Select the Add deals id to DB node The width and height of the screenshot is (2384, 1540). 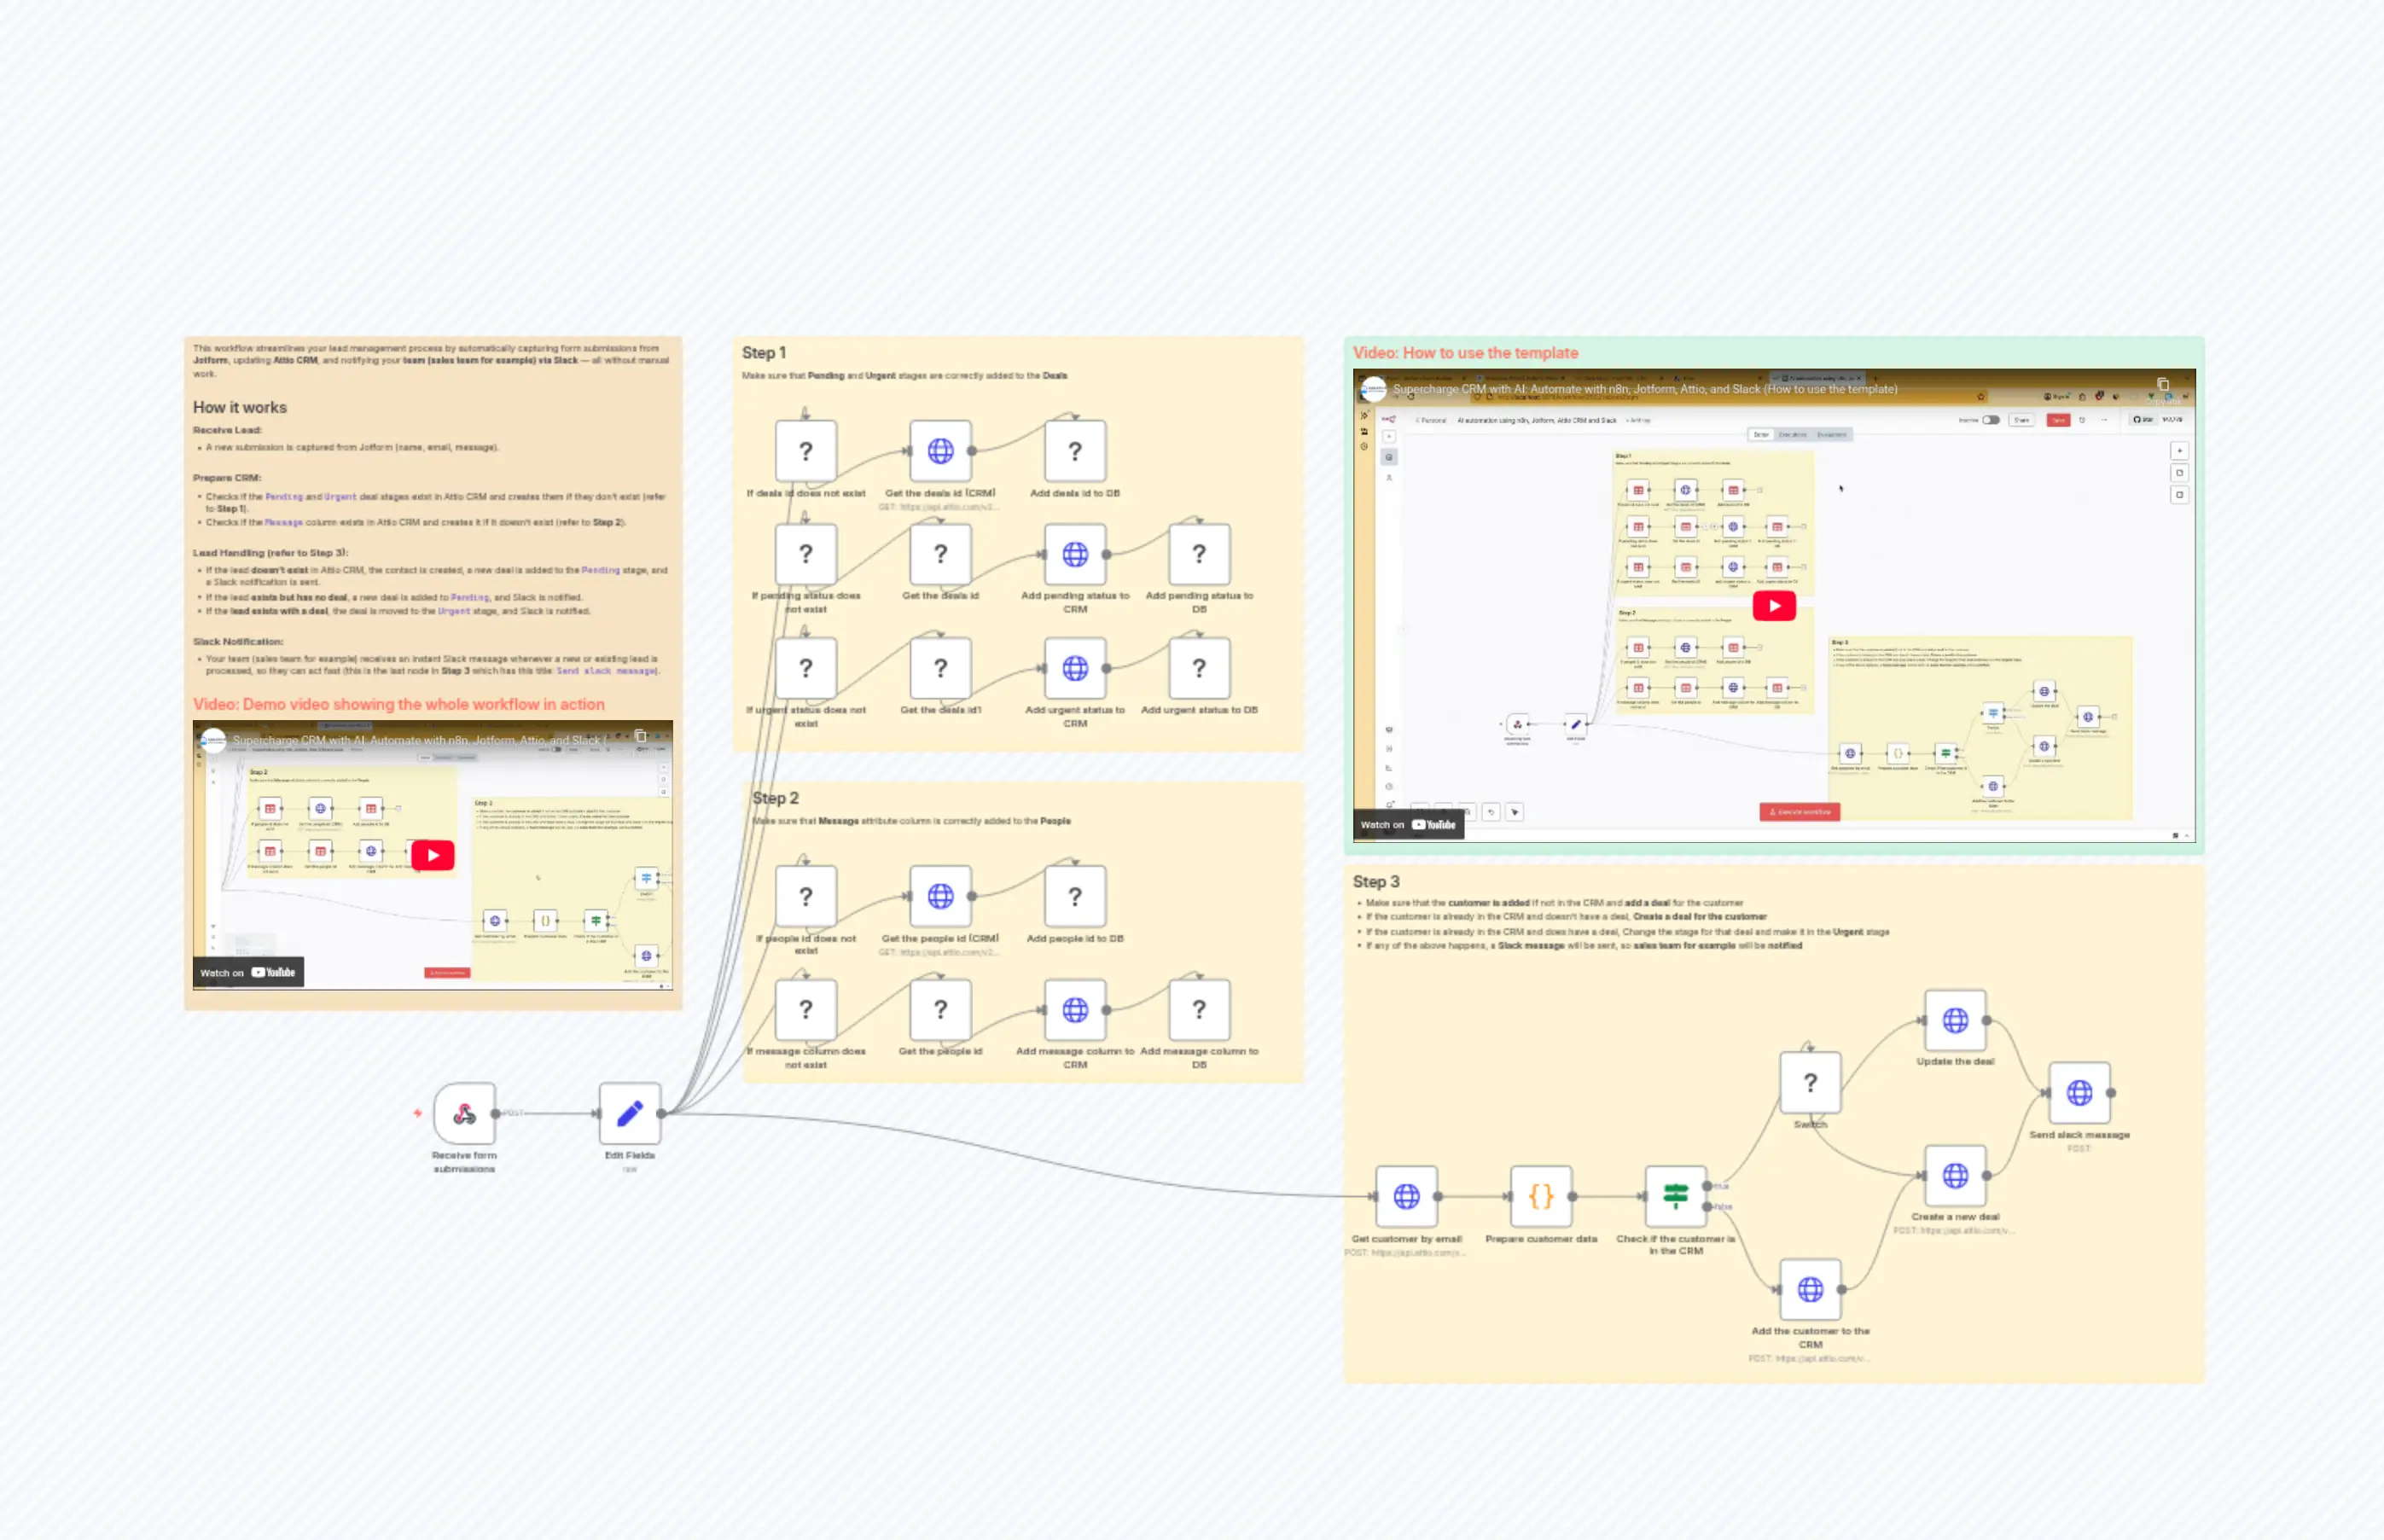click(x=1074, y=451)
